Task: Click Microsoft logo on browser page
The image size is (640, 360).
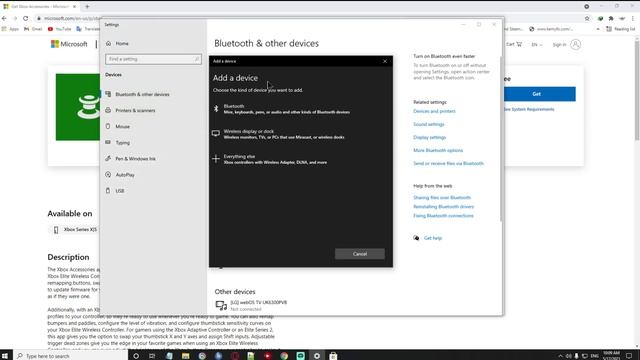Action: coord(69,44)
